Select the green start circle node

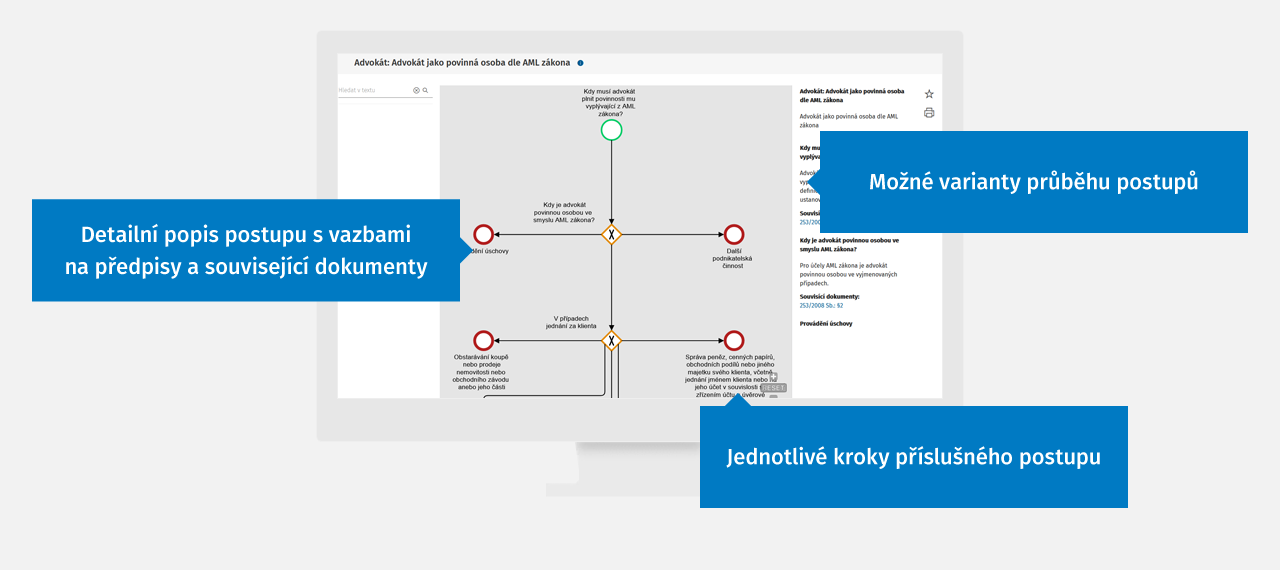611,130
